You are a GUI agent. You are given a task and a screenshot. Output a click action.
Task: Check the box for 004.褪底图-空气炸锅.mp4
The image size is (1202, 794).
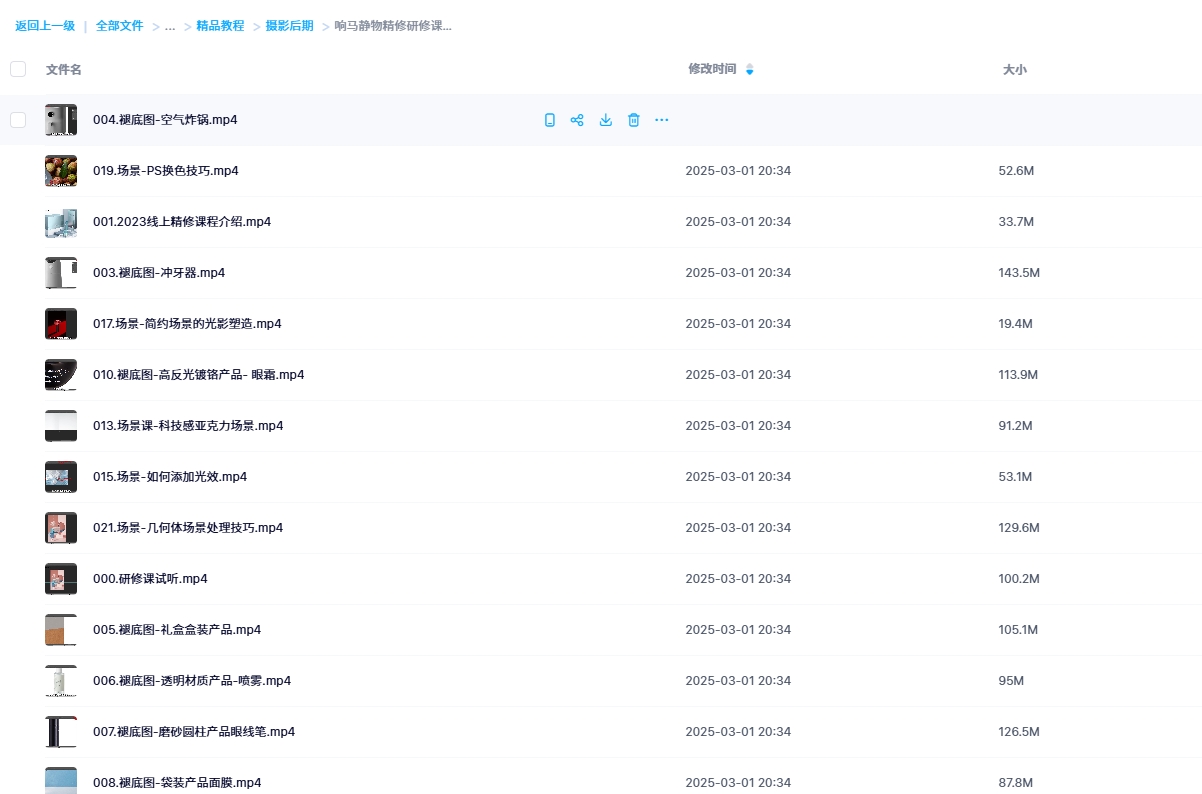pyautogui.click(x=18, y=120)
